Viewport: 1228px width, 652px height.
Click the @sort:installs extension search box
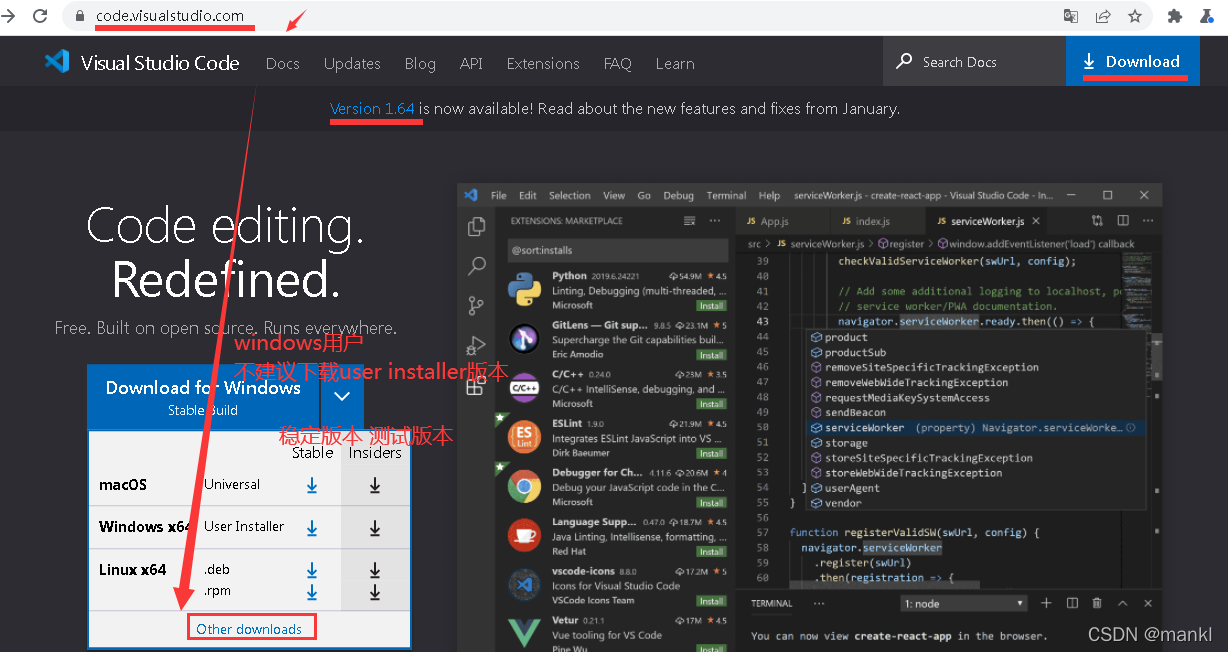pos(617,250)
